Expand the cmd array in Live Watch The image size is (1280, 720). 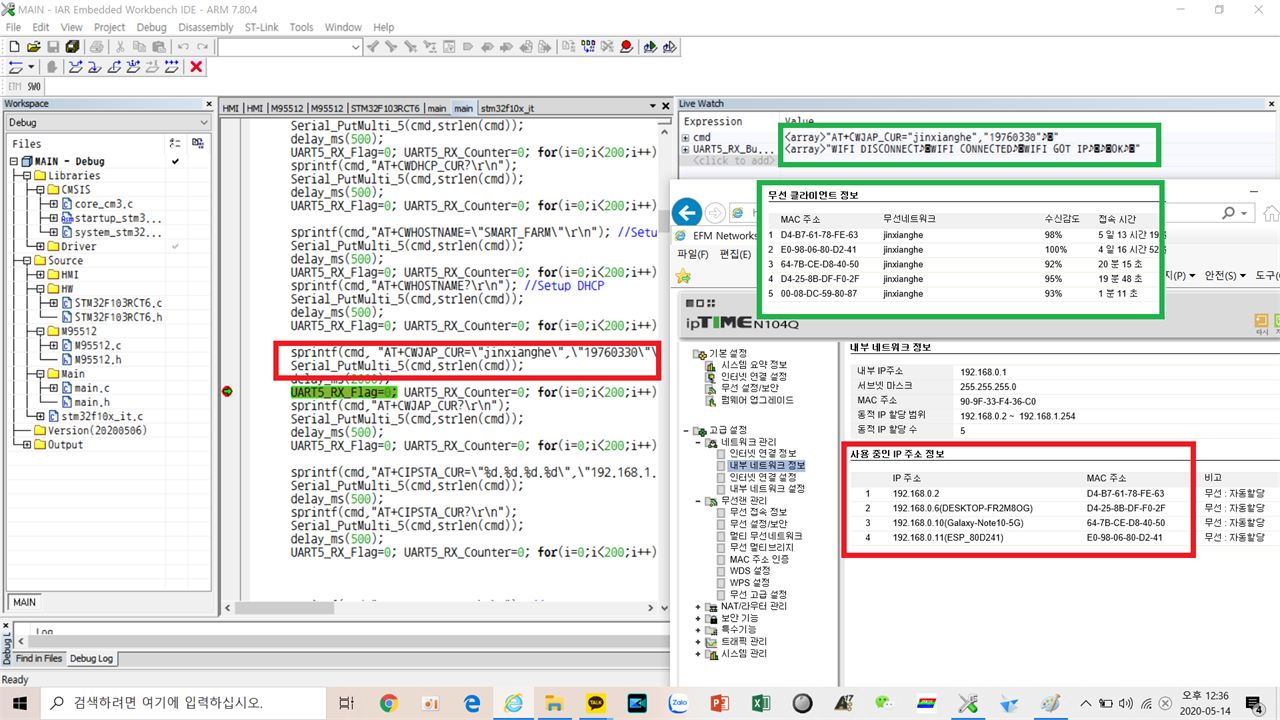pyautogui.click(x=685, y=137)
